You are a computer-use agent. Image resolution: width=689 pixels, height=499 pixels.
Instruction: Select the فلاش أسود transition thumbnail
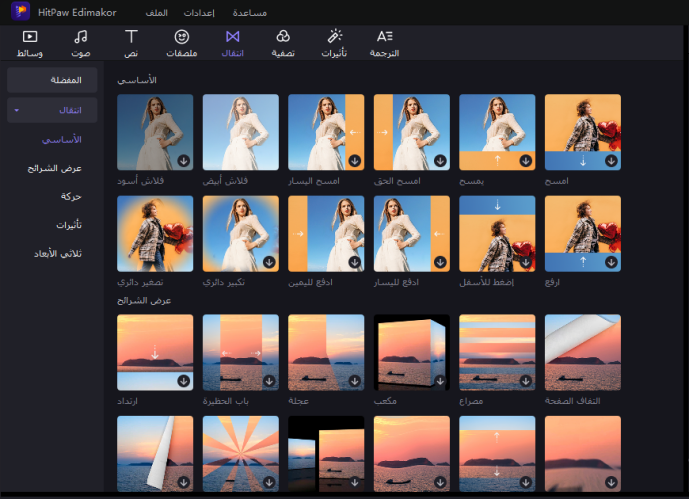pyautogui.click(x=155, y=132)
